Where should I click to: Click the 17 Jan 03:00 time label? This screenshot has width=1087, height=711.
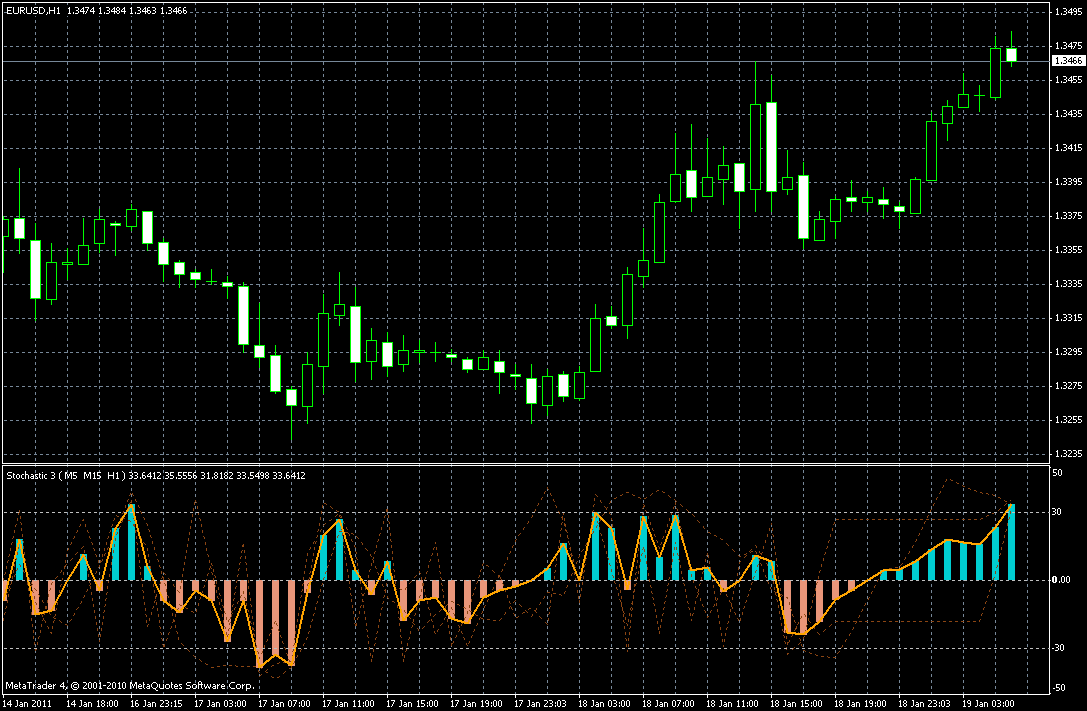(220, 703)
